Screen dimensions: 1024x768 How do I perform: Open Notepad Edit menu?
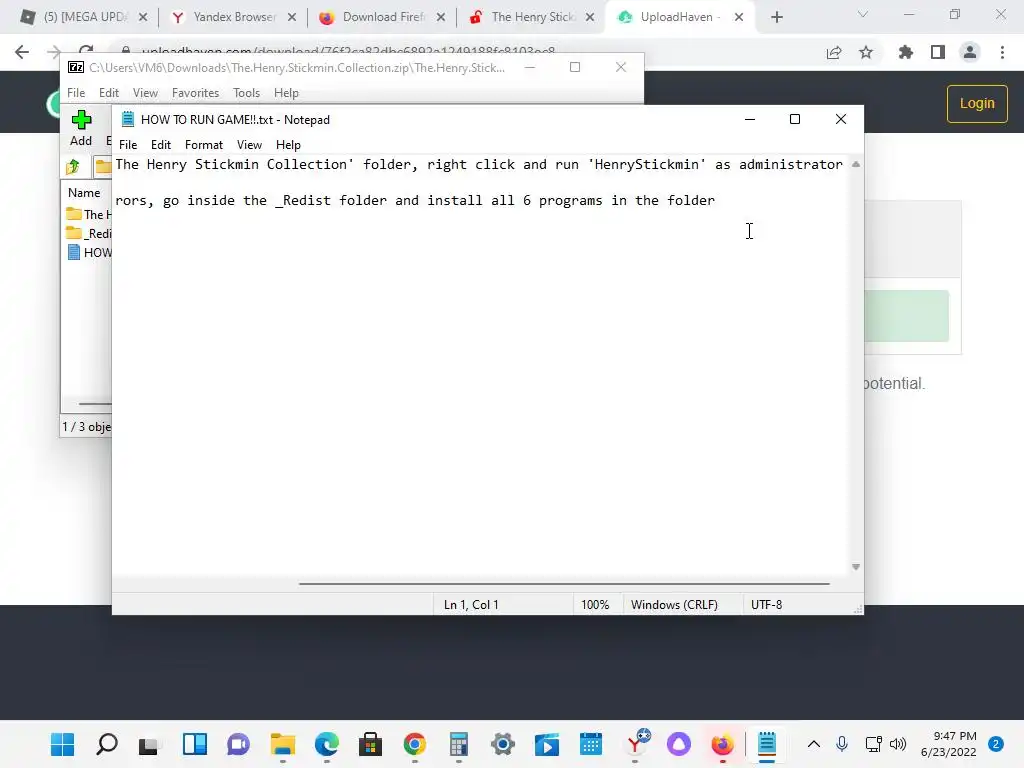(161, 145)
